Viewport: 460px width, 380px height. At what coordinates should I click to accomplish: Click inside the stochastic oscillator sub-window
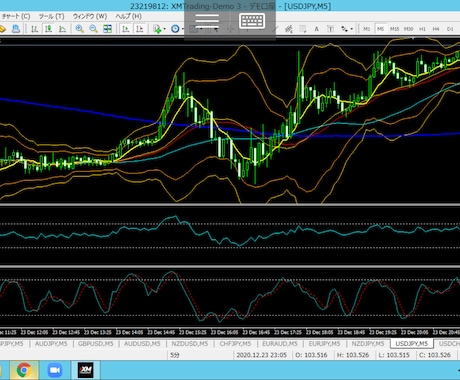pos(230,297)
